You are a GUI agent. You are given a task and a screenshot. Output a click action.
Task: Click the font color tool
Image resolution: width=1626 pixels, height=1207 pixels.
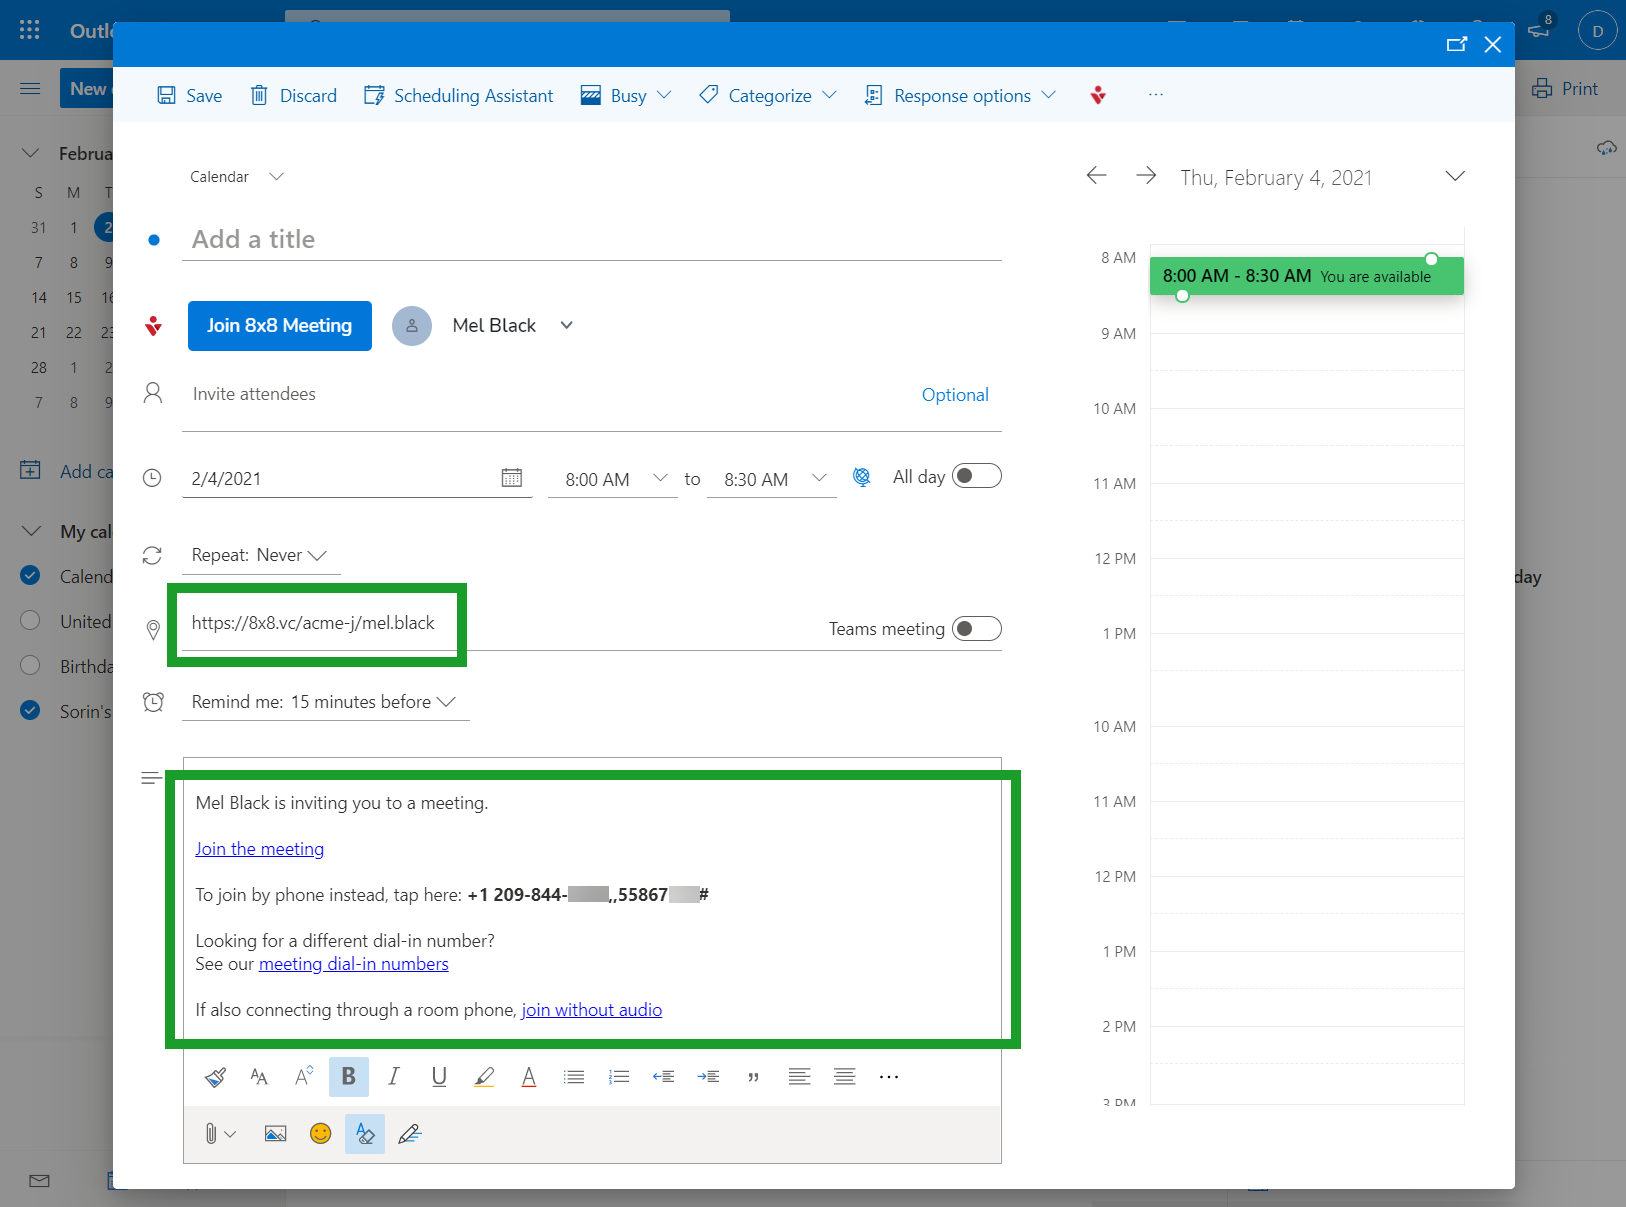point(529,1077)
